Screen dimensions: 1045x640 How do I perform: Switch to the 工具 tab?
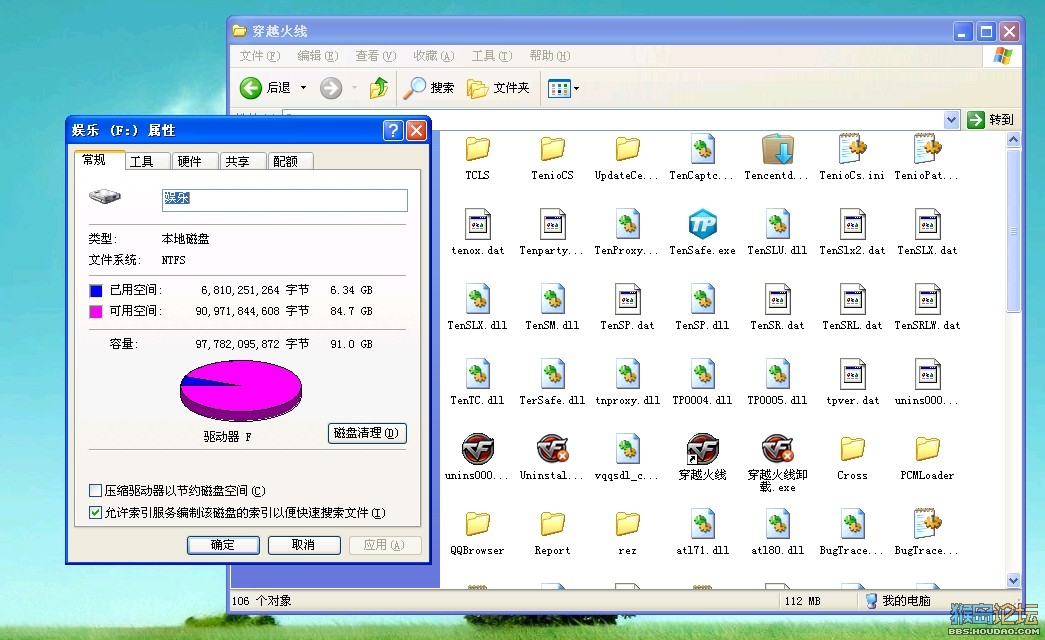(x=148, y=161)
